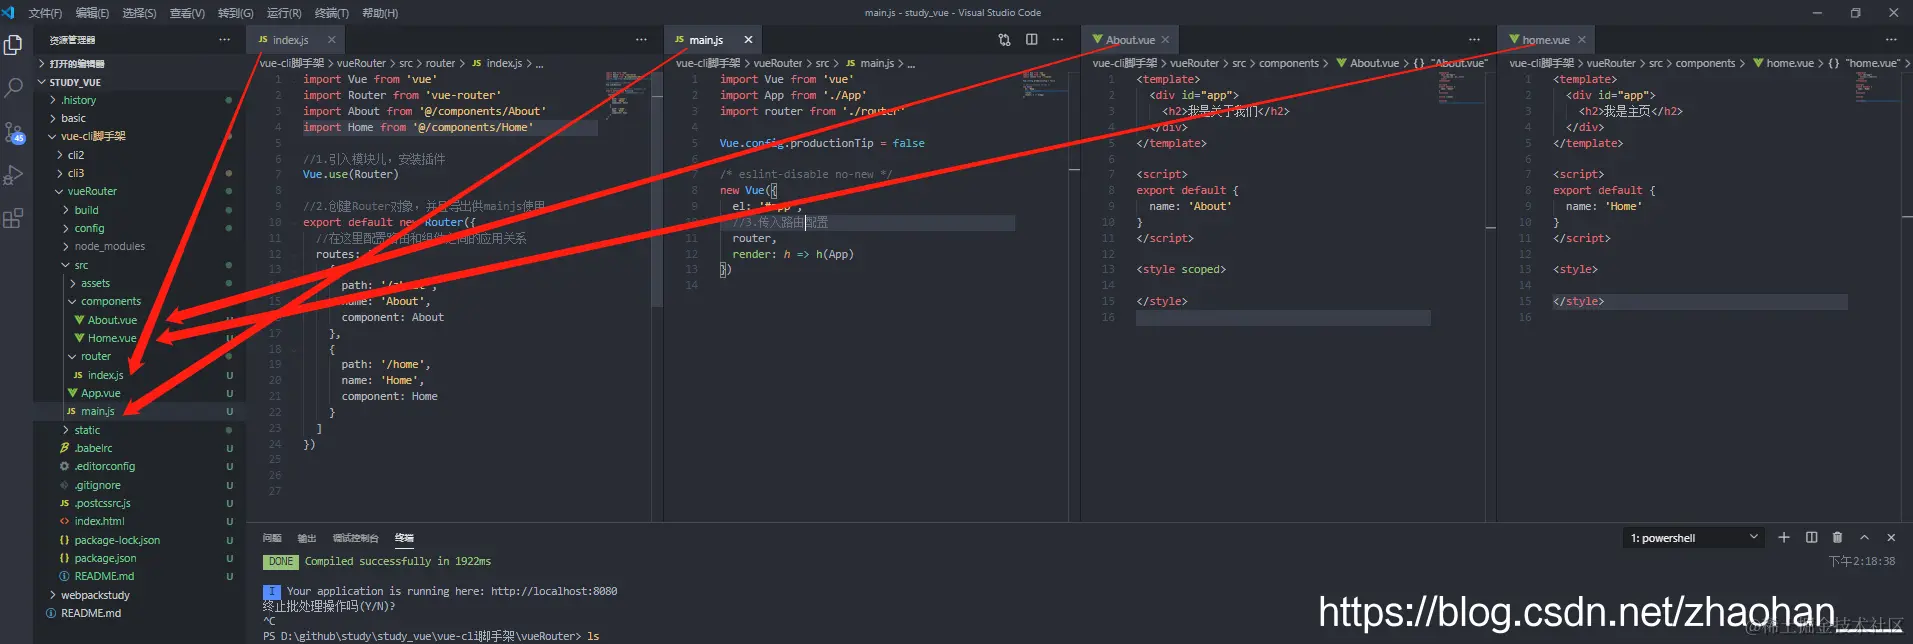Close the index.js editor tab
The width and height of the screenshot is (1913, 644).
click(331, 40)
